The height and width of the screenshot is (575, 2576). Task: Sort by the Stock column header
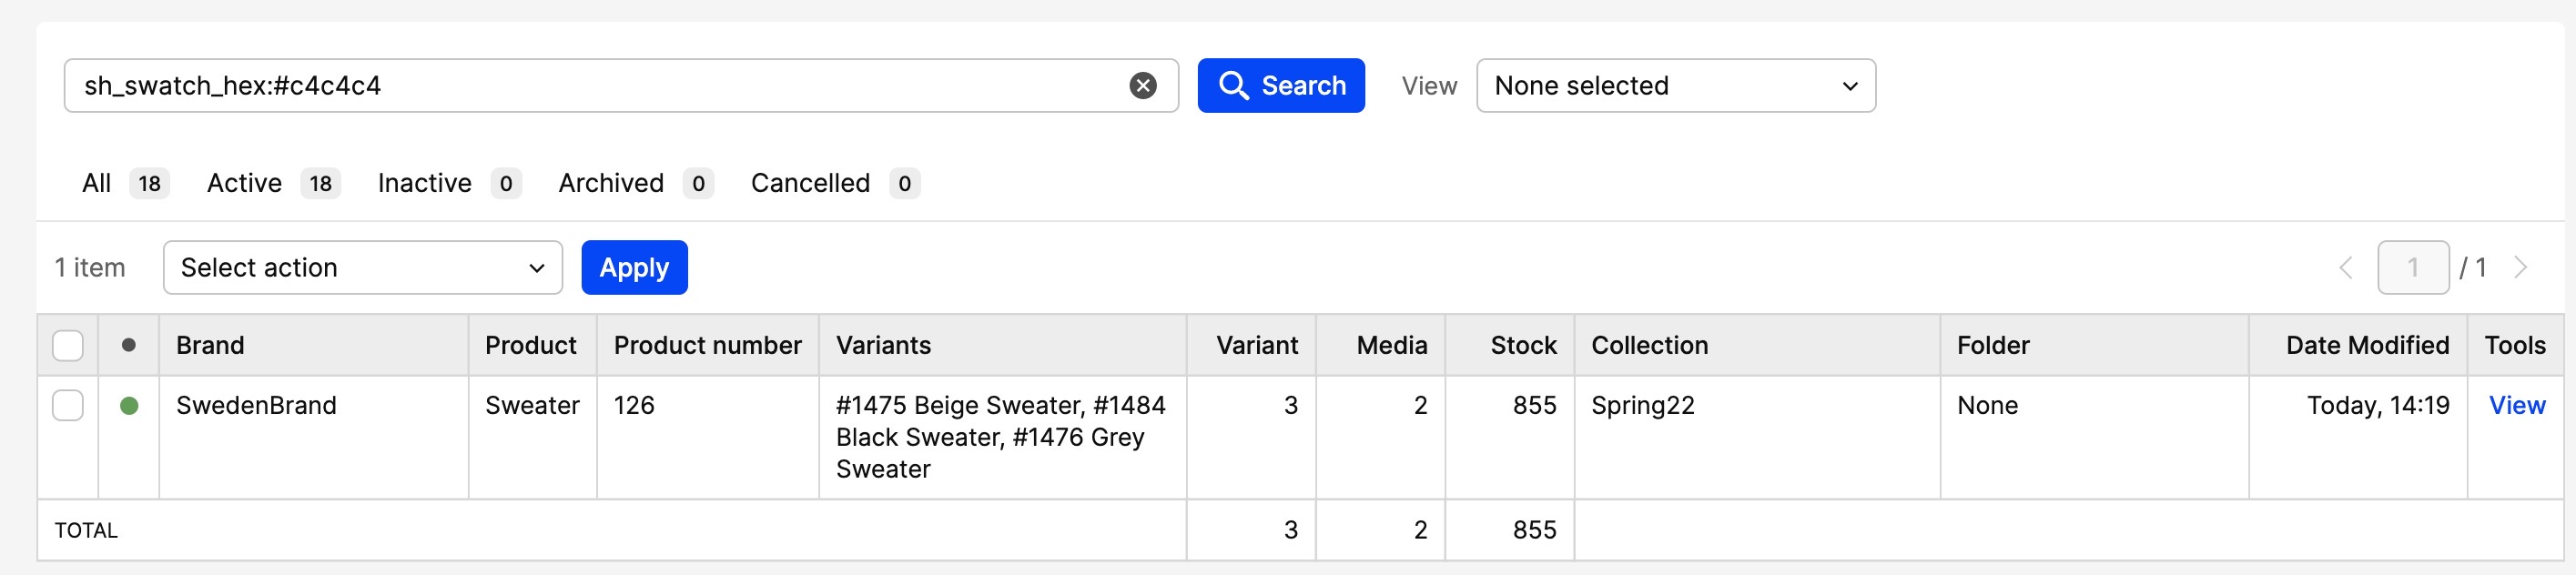click(1522, 346)
